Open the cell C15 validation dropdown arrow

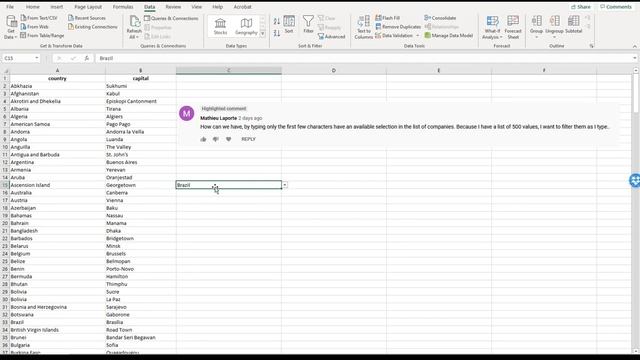pos(284,185)
